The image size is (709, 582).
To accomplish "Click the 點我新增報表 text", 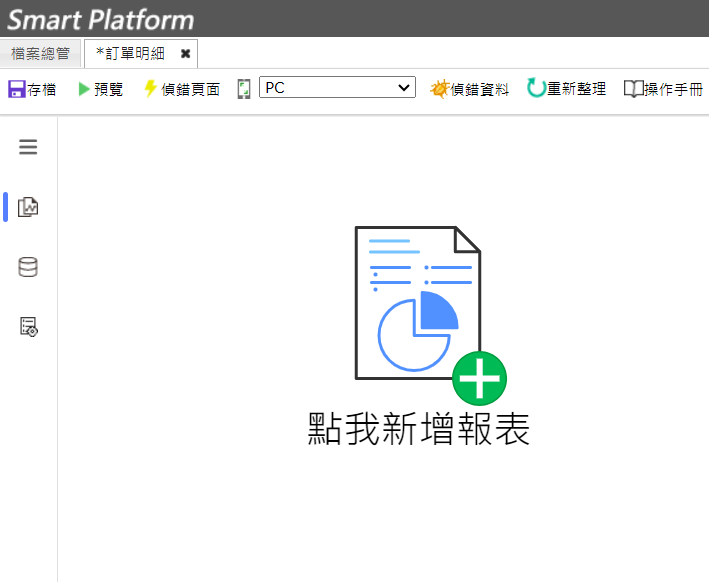I will (x=419, y=429).
